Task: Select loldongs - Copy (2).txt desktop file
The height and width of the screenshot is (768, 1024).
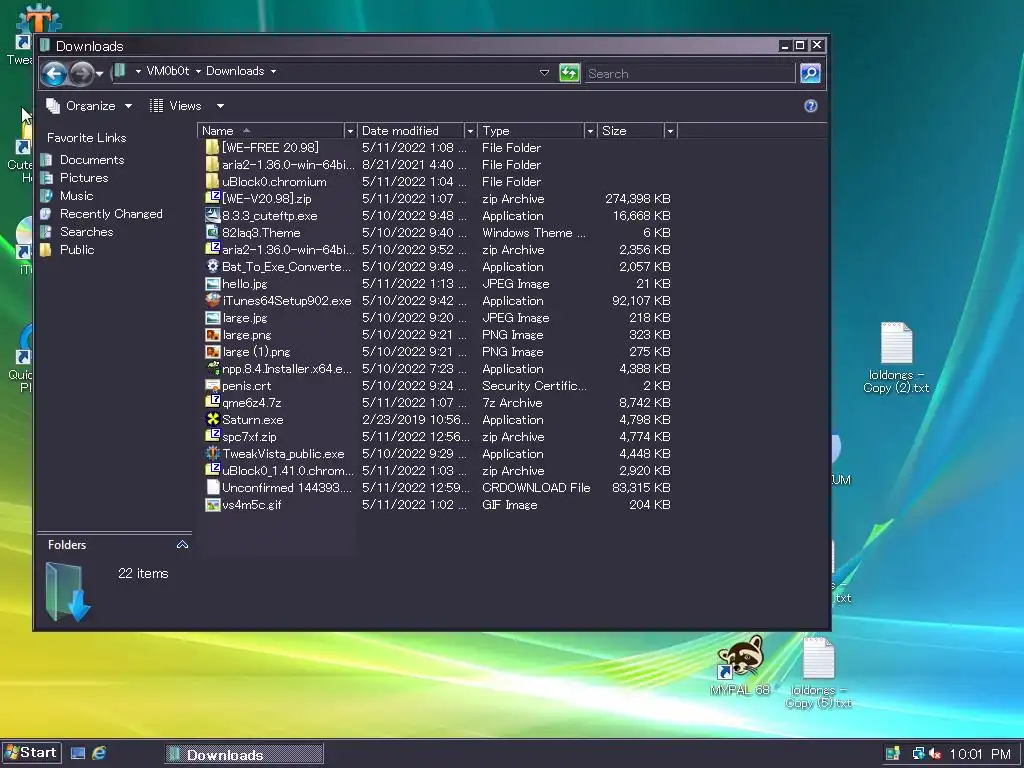Action: point(896,358)
